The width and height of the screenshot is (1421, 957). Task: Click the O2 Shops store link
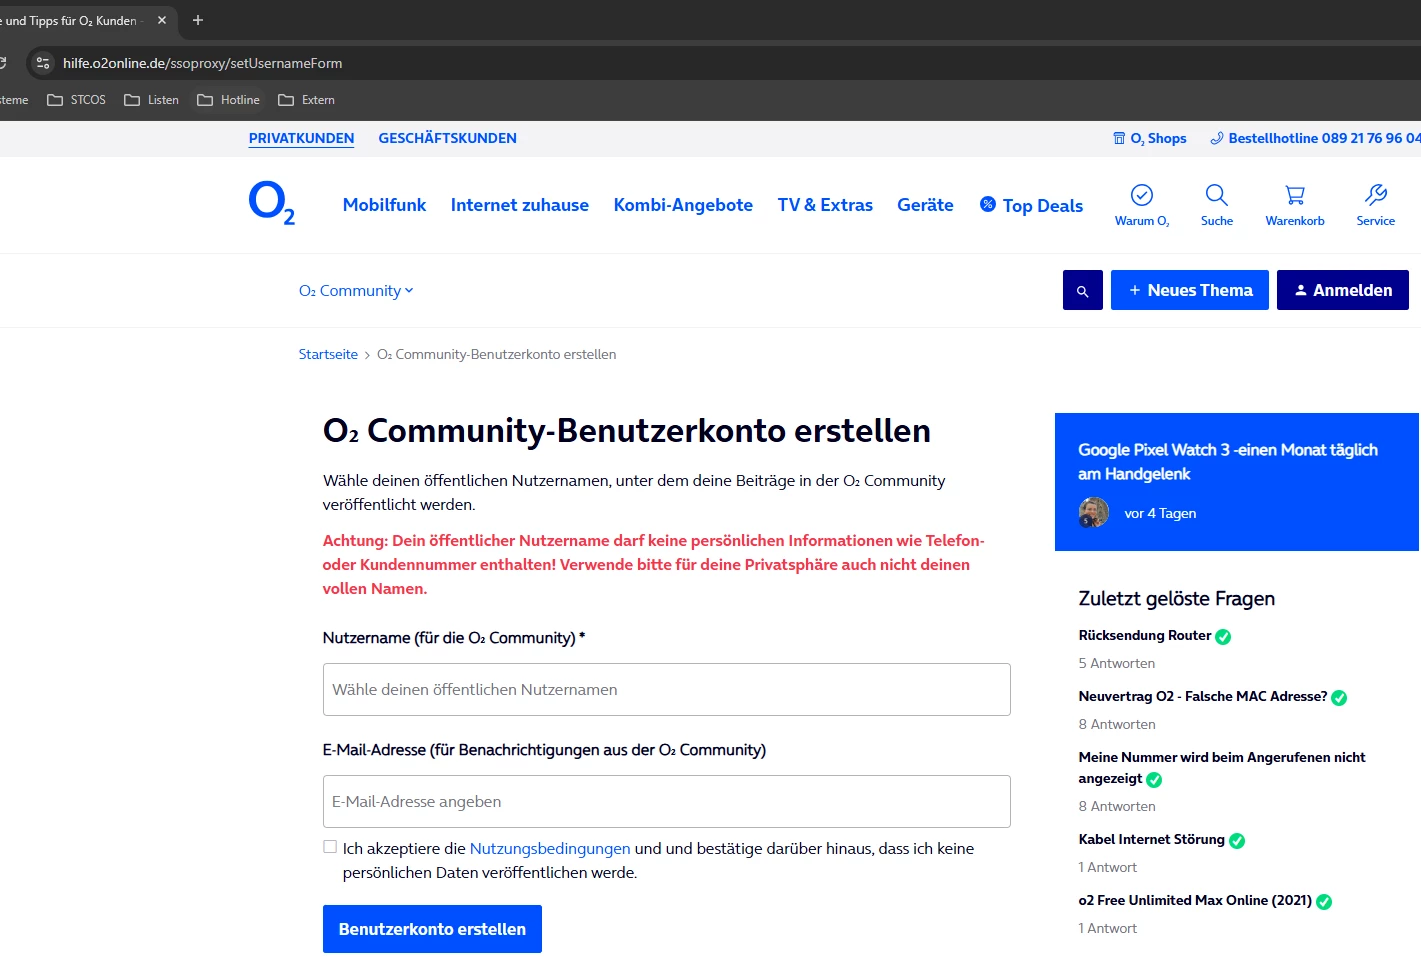[1150, 138]
